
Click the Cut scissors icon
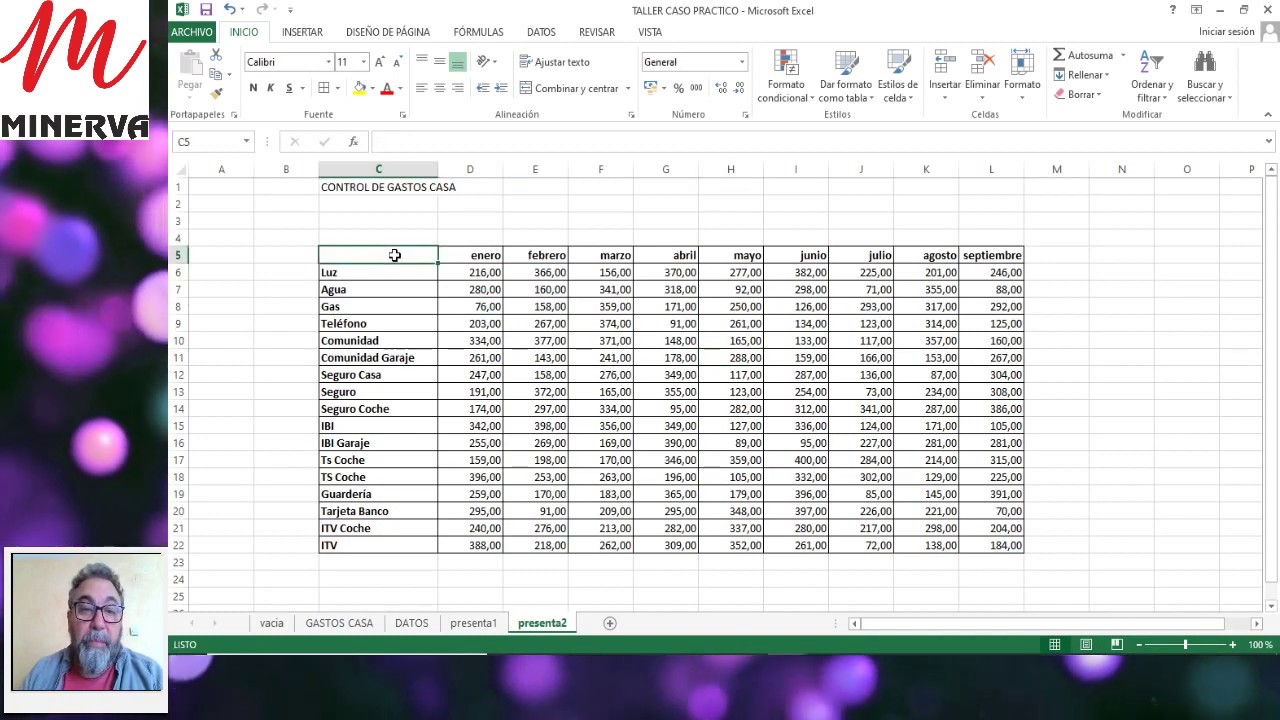[216, 56]
